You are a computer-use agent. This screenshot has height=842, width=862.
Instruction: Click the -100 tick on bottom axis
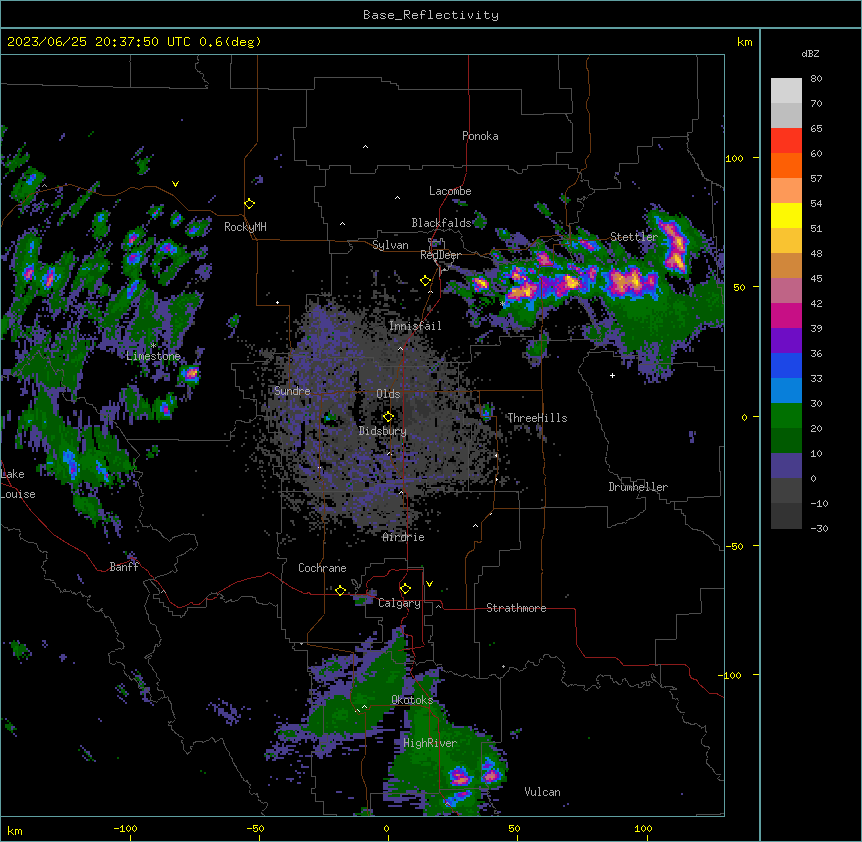coord(125,828)
